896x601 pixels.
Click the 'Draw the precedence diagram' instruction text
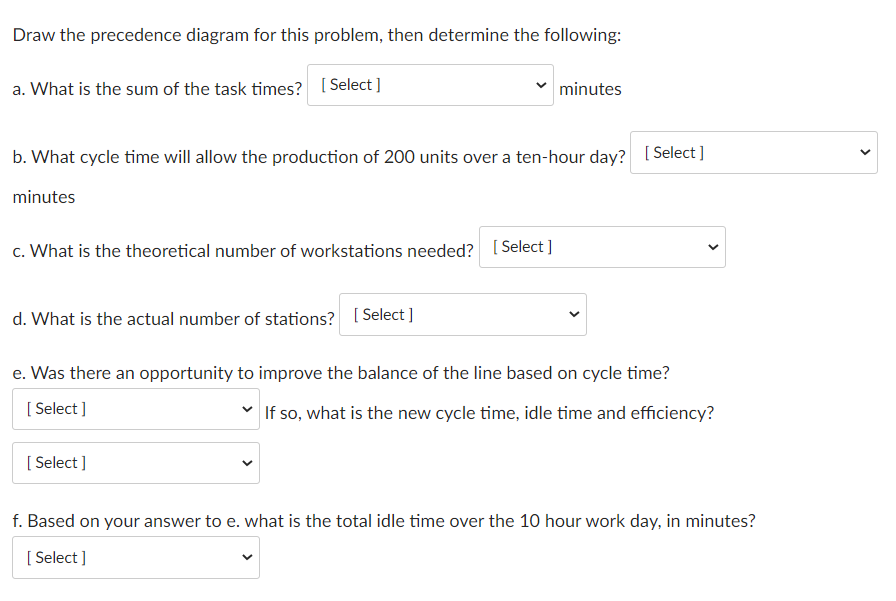click(x=316, y=35)
